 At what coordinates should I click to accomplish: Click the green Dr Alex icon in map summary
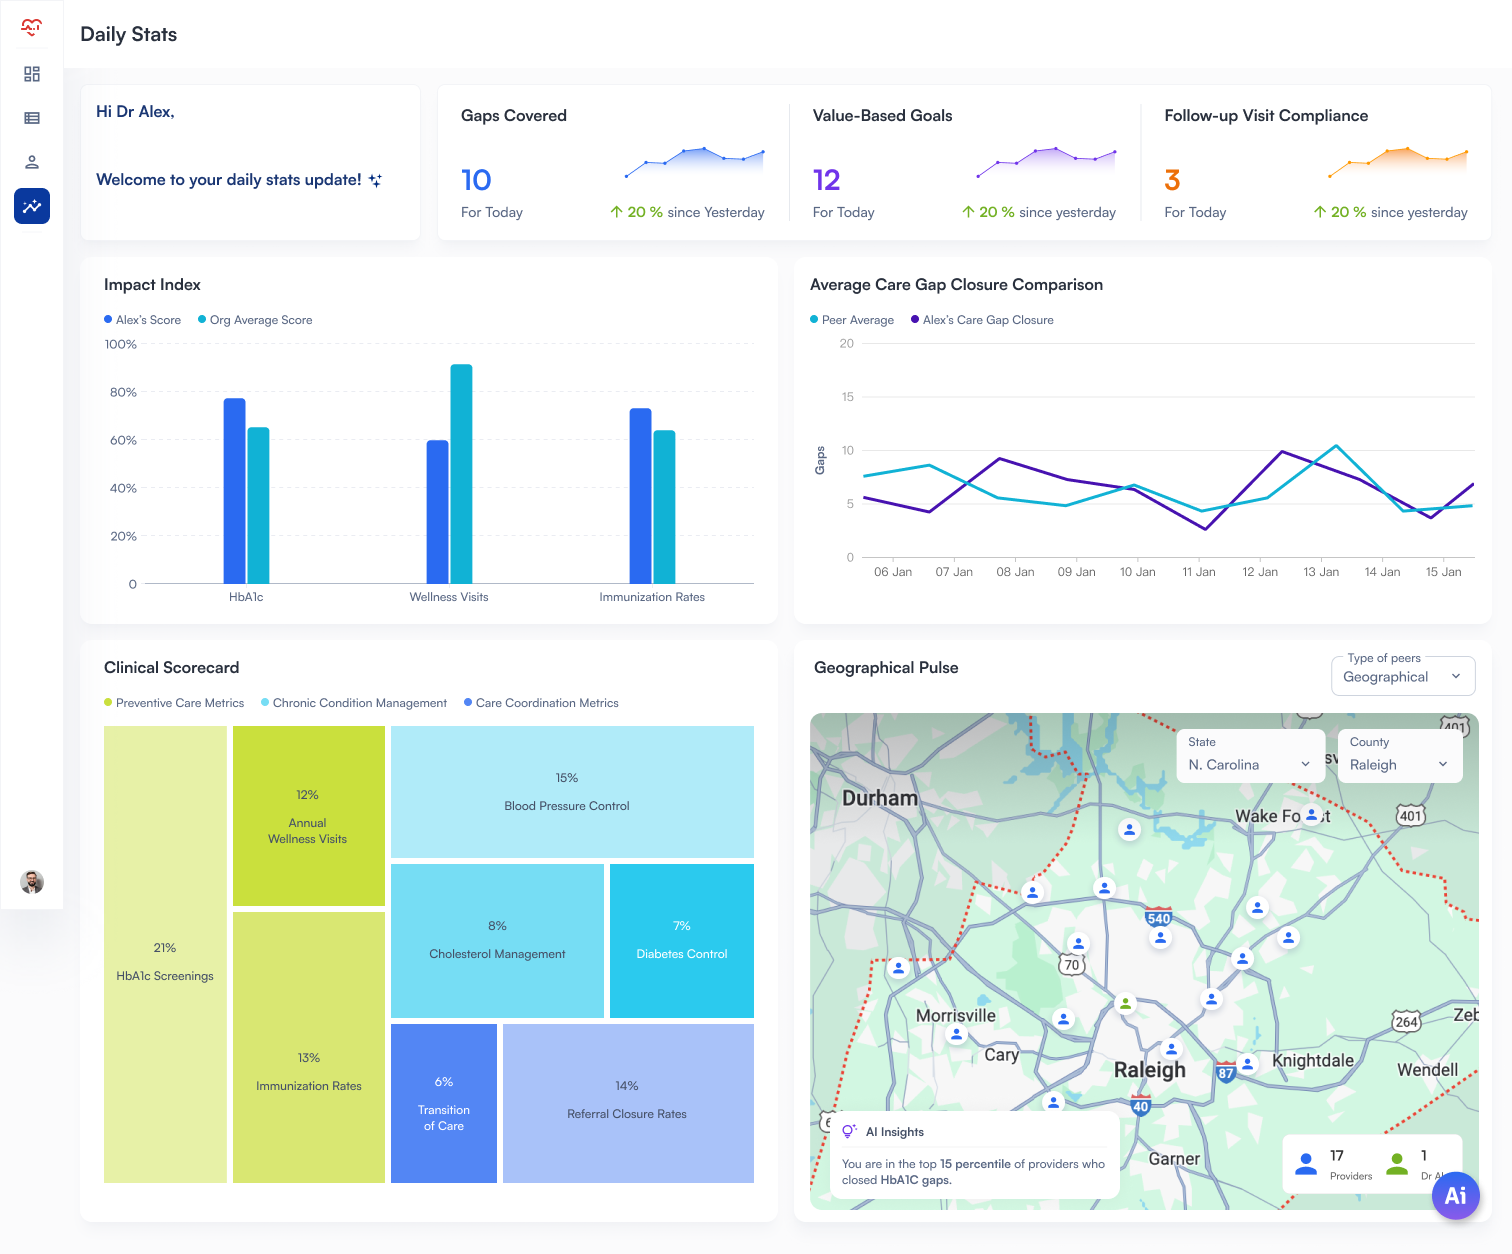1397,1163
